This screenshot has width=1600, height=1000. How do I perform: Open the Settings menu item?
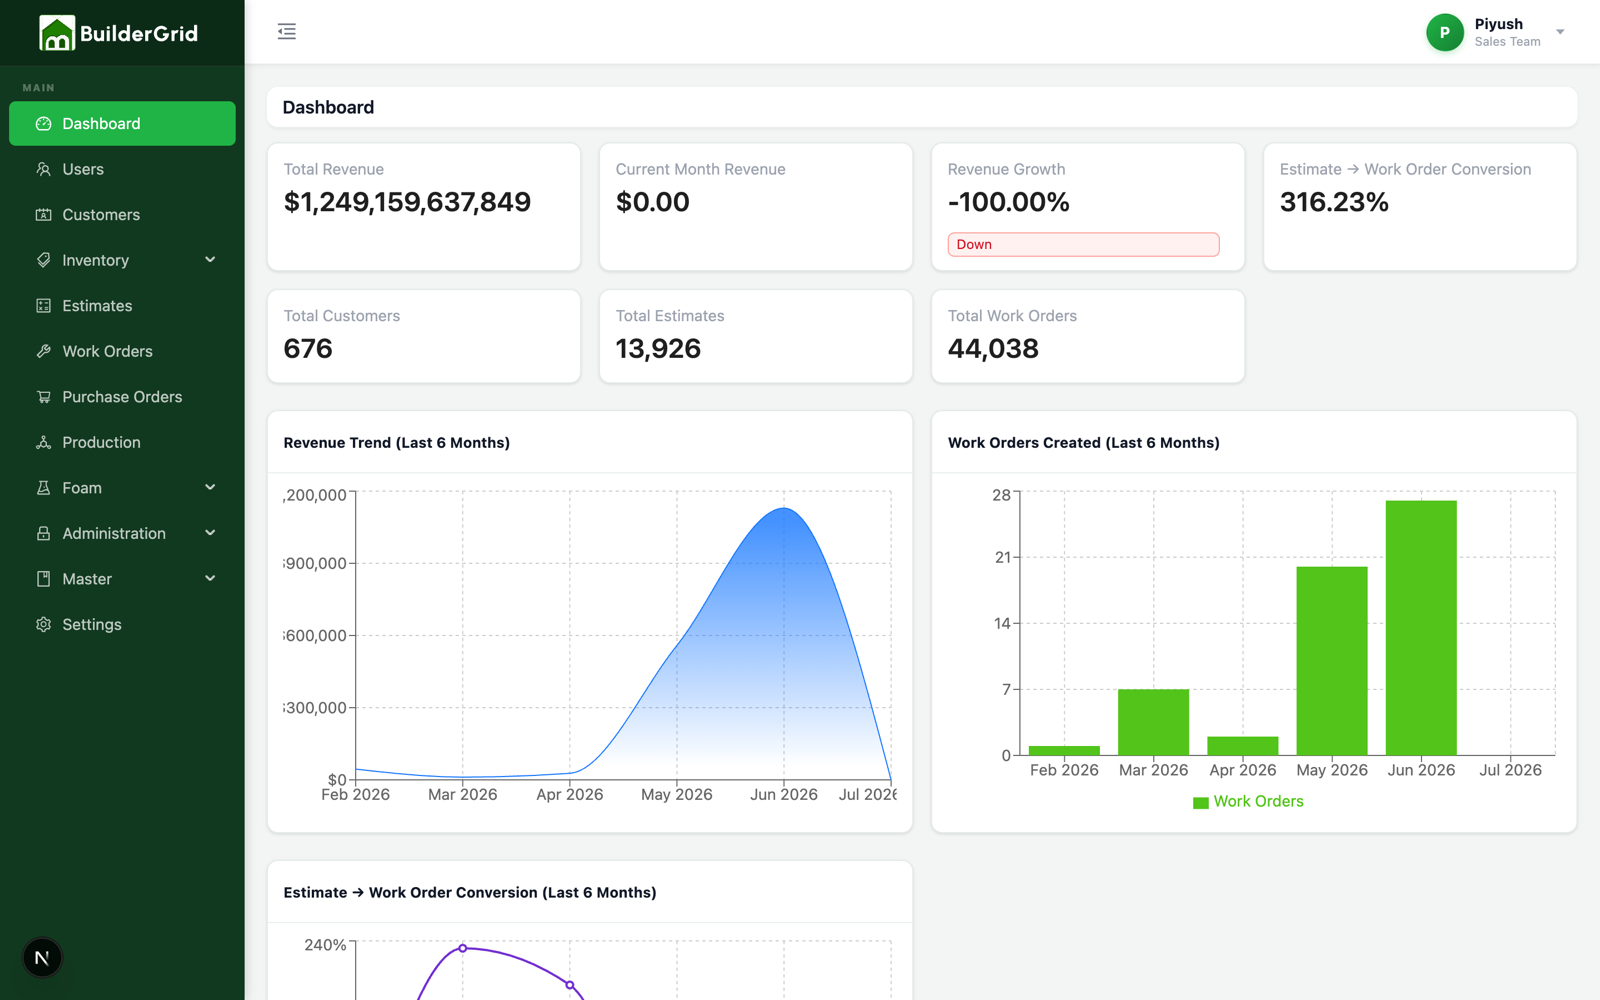point(122,624)
